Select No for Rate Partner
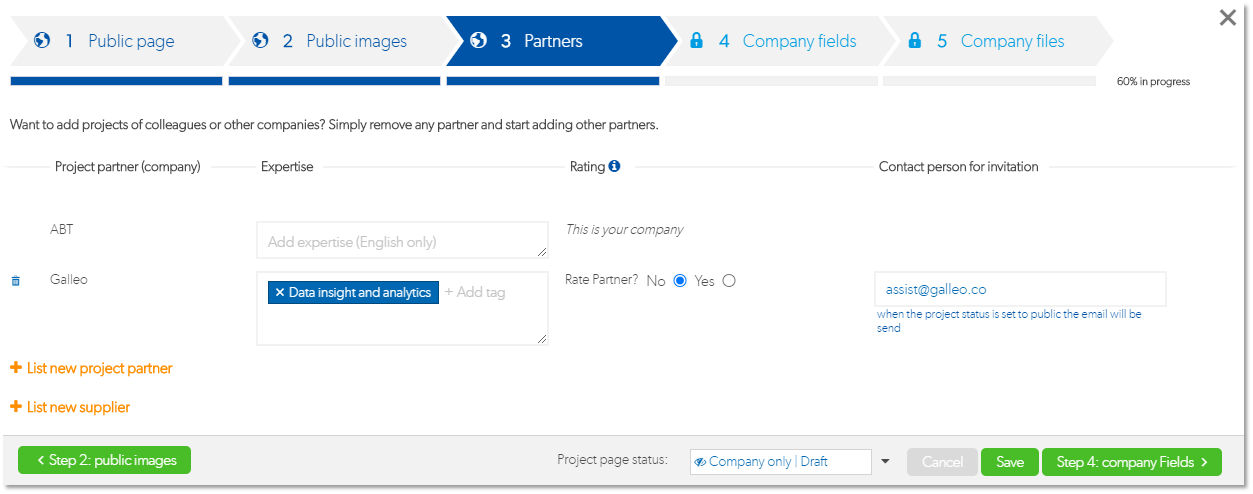The width and height of the screenshot is (1253, 494). pyautogui.click(x=680, y=281)
